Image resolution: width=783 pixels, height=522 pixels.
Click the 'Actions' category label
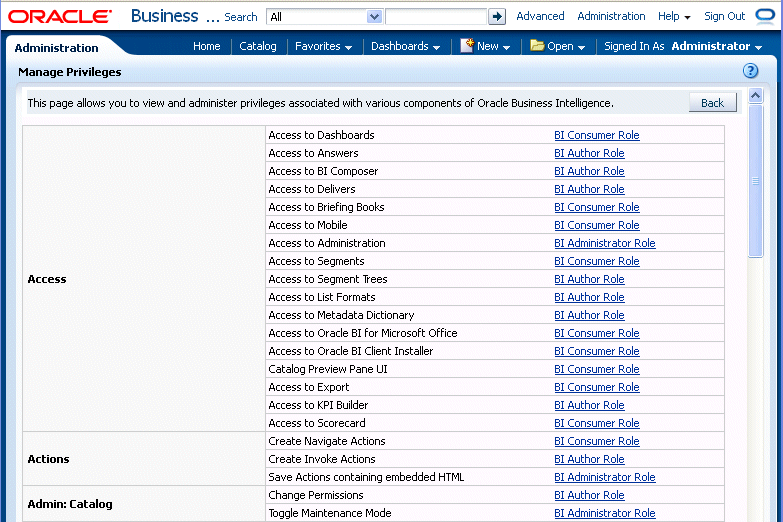point(48,459)
